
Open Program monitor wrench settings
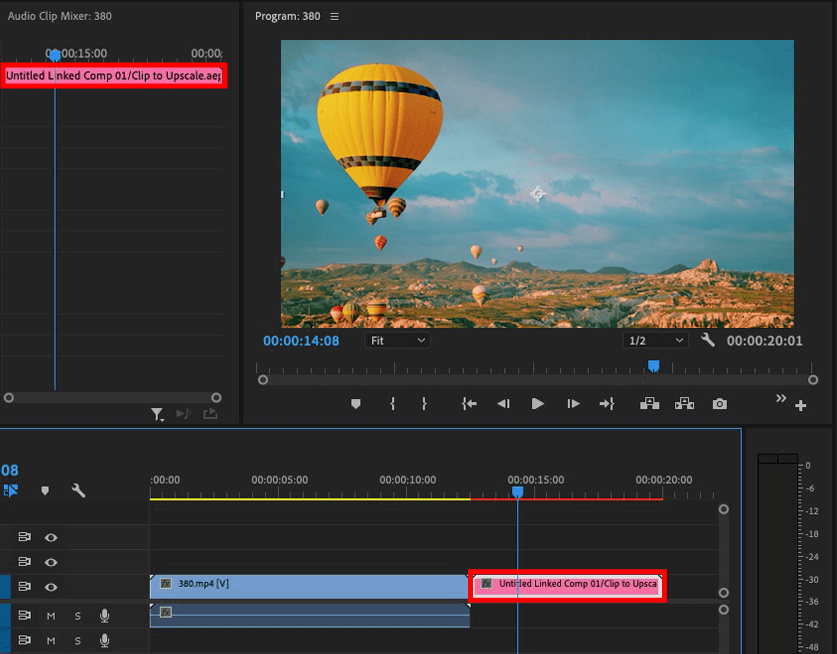[x=708, y=341]
